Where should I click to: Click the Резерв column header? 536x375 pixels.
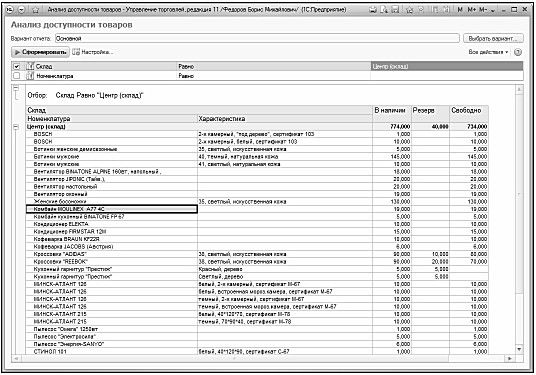(x=430, y=114)
